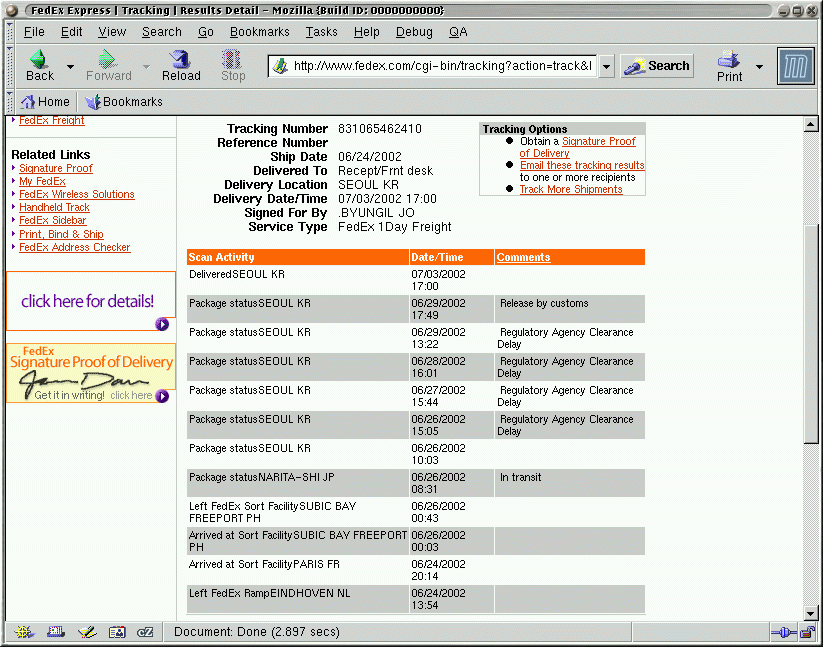Click the Search button beside URL bar
This screenshot has width=823, height=647.
pyautogui.click(x=657, y=66)
